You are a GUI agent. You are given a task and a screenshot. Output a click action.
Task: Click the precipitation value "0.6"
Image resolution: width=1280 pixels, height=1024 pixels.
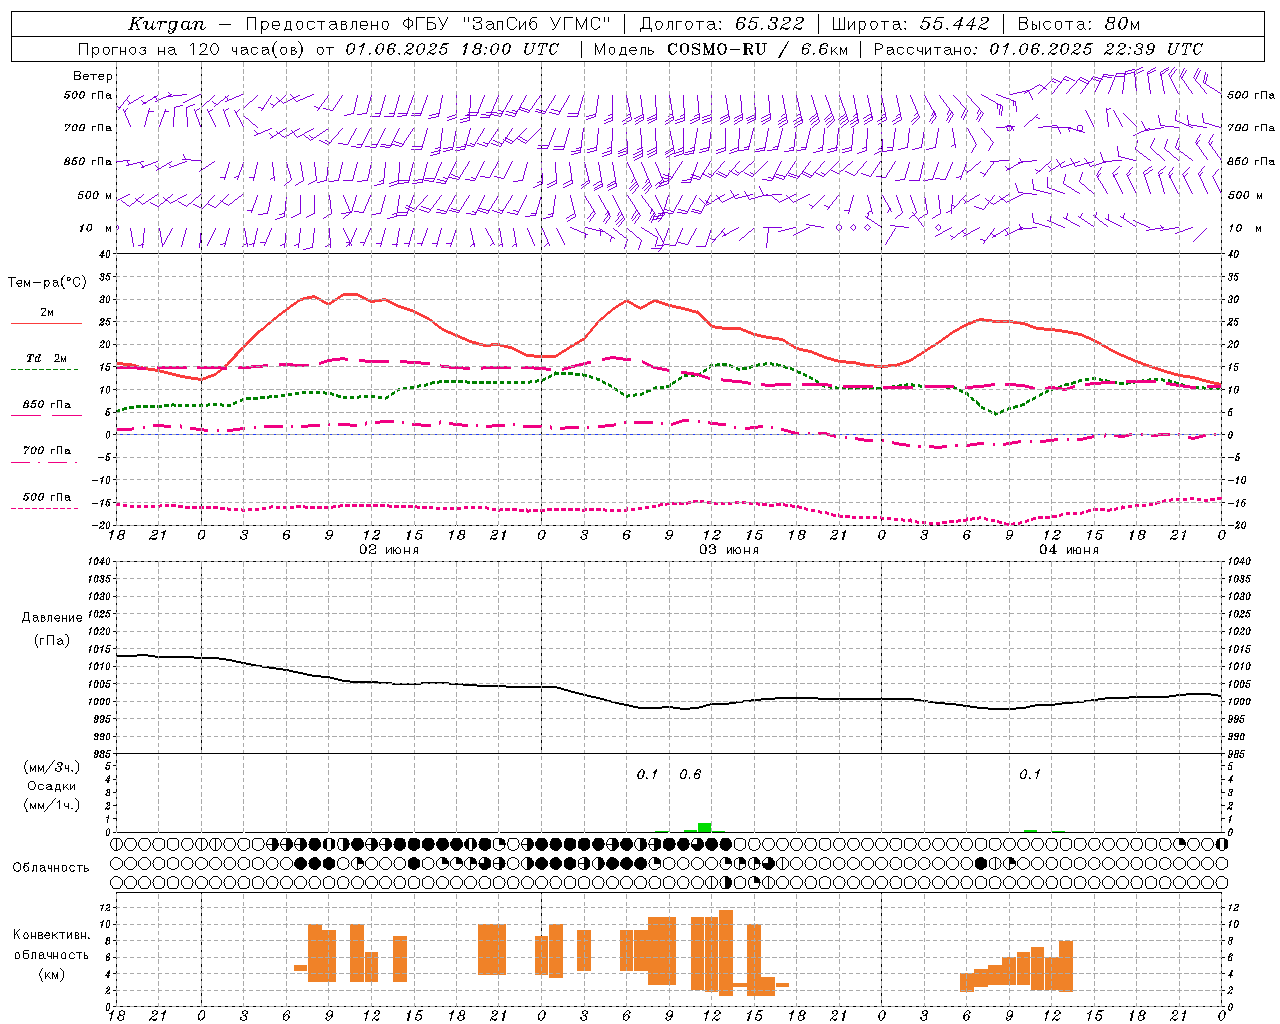click(x=690, y=774)
